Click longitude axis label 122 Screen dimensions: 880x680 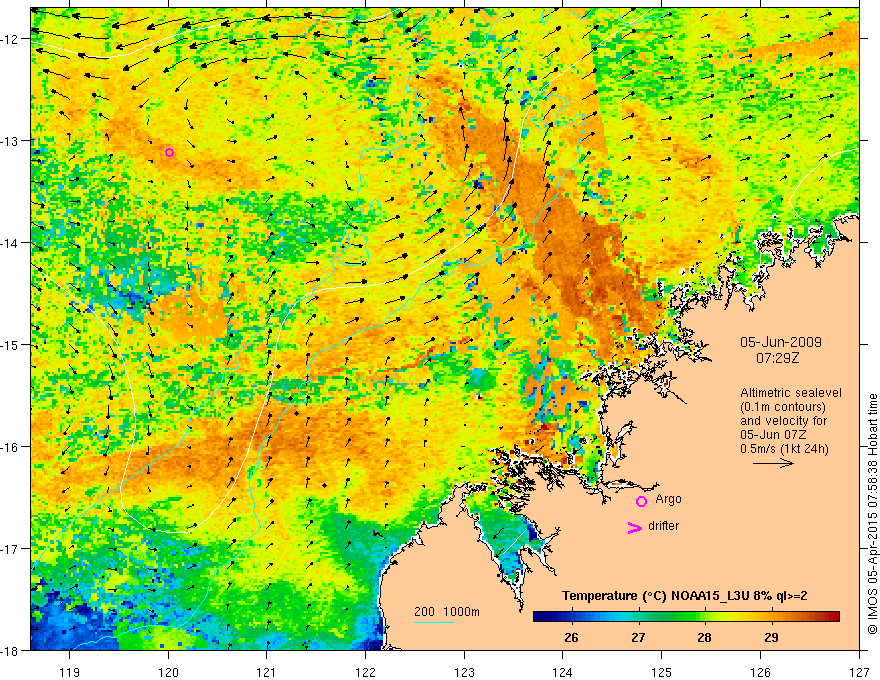(365, 672)
